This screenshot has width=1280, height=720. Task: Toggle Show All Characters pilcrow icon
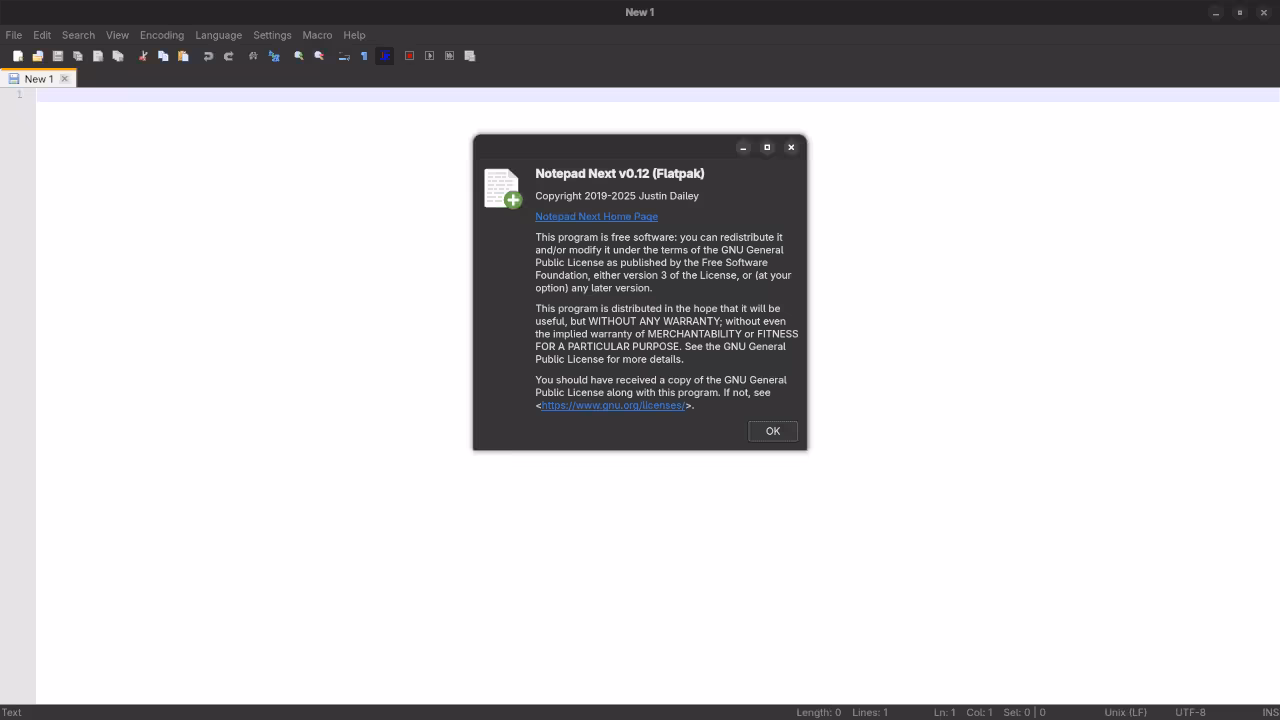364,56
